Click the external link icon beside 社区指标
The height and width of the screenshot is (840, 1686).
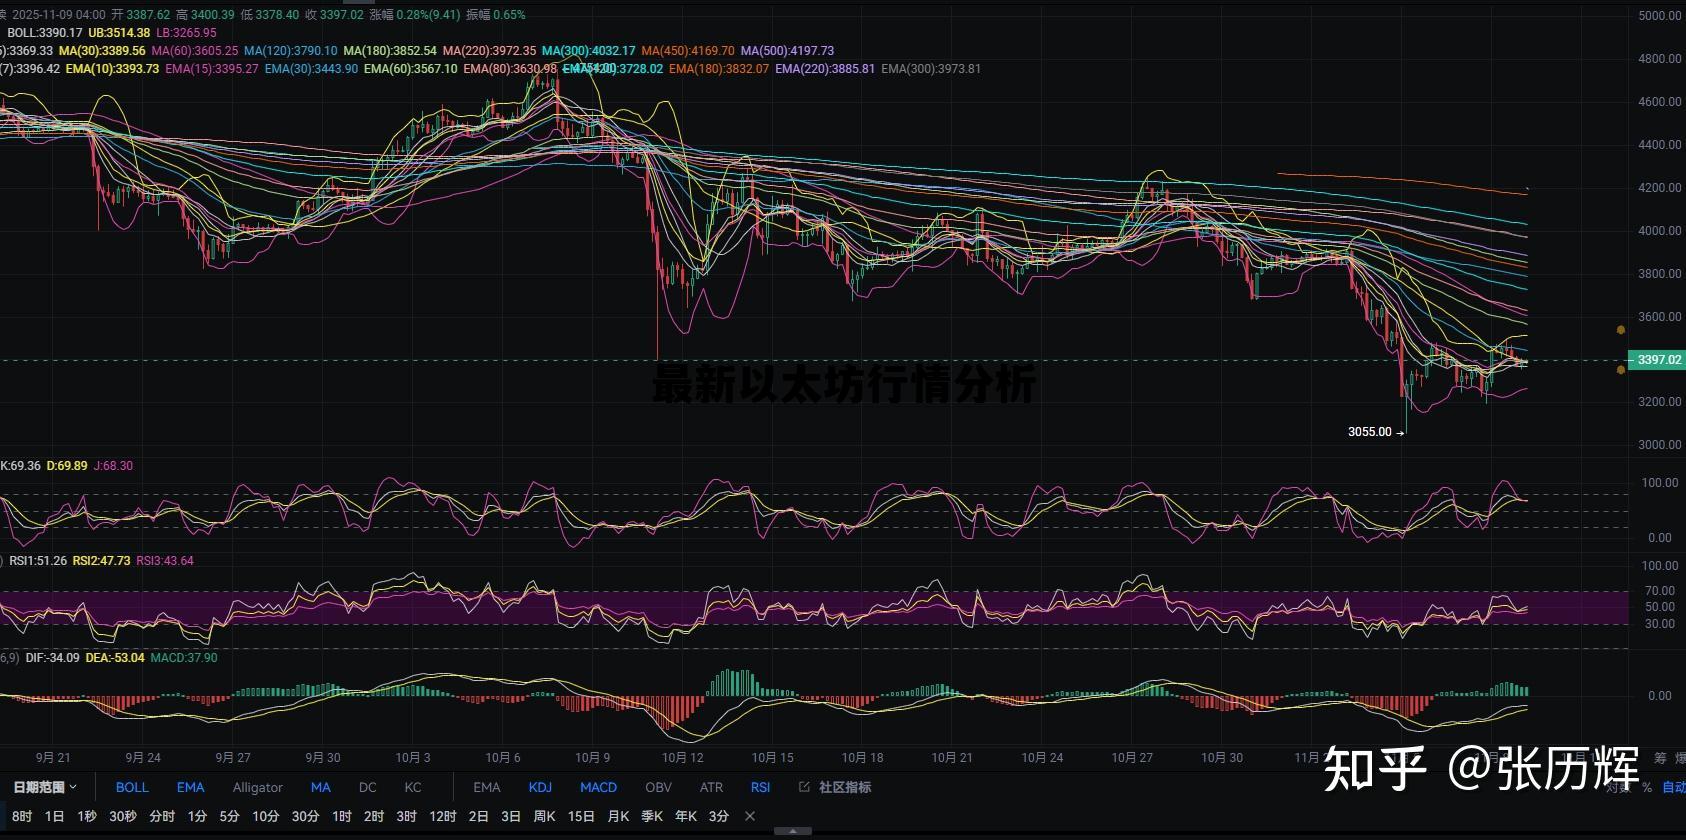tap(804, 787)
